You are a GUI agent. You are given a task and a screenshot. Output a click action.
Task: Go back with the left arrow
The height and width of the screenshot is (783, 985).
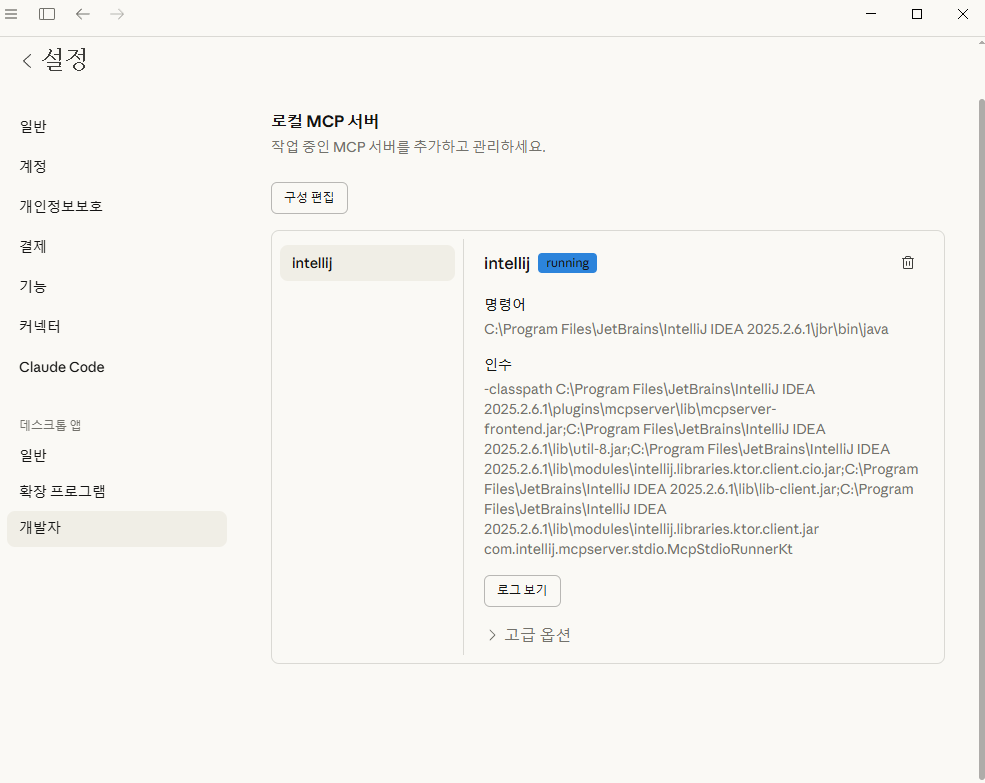pos(82,14)
